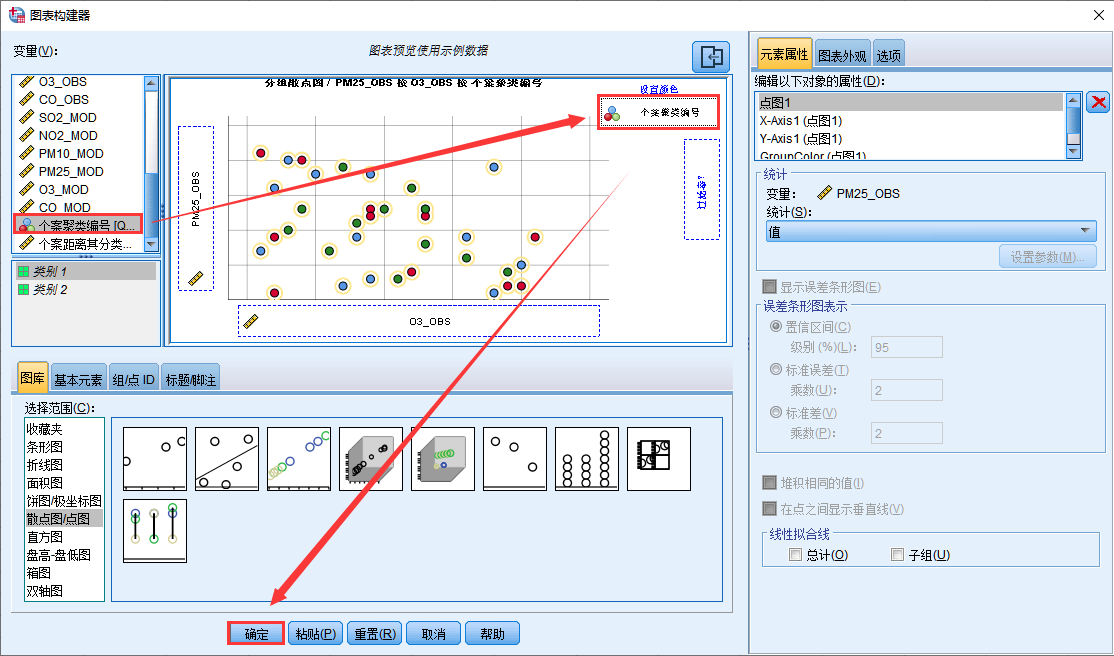Select 类别 1 in category list

click(85, 271)
